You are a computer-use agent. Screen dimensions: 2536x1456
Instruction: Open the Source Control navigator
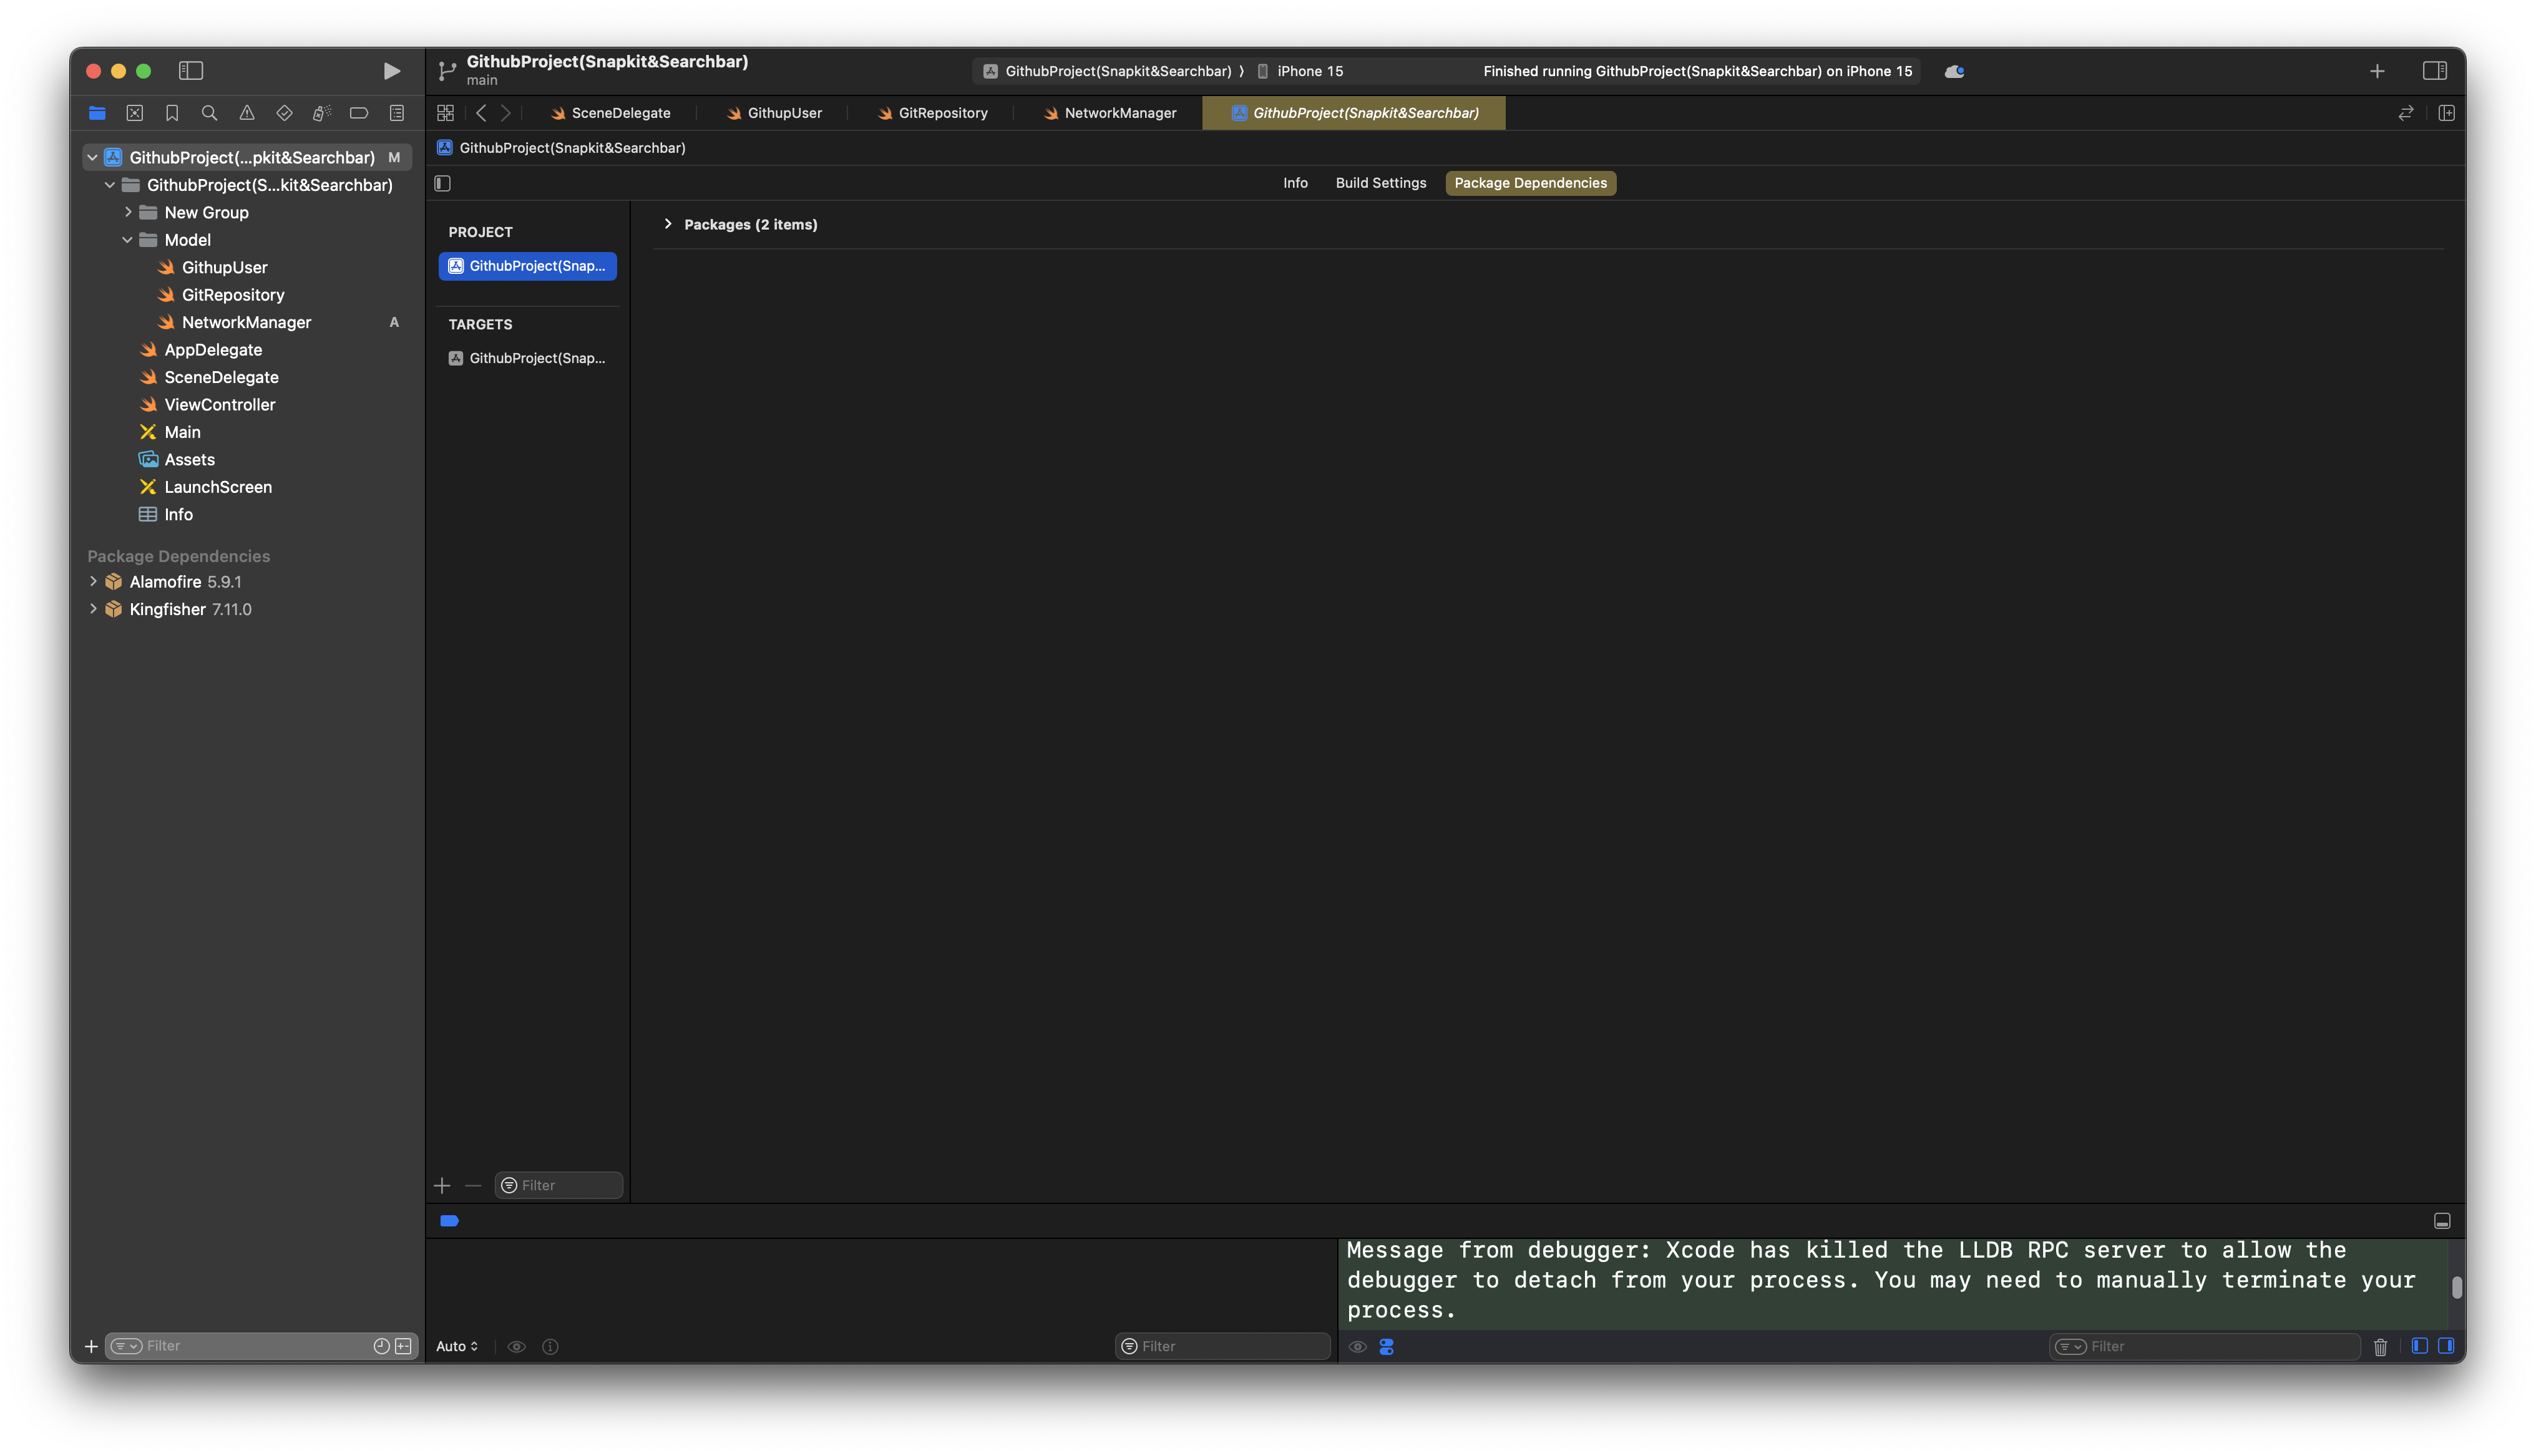(135, 113)
